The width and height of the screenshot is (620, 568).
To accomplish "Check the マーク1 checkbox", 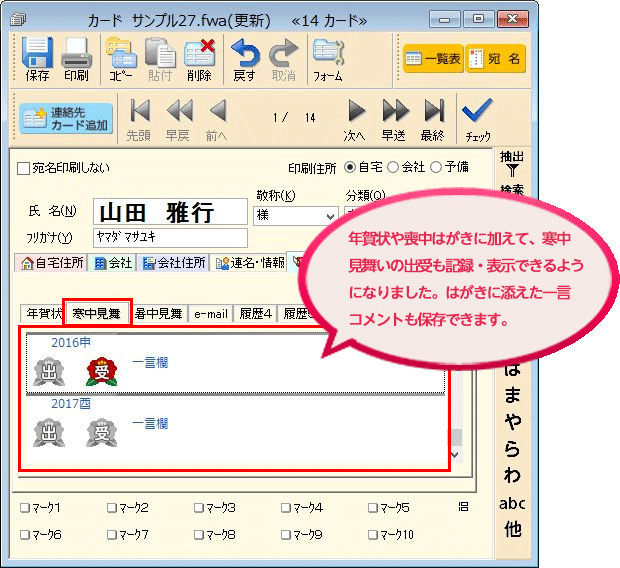I will tap(24, 508).
